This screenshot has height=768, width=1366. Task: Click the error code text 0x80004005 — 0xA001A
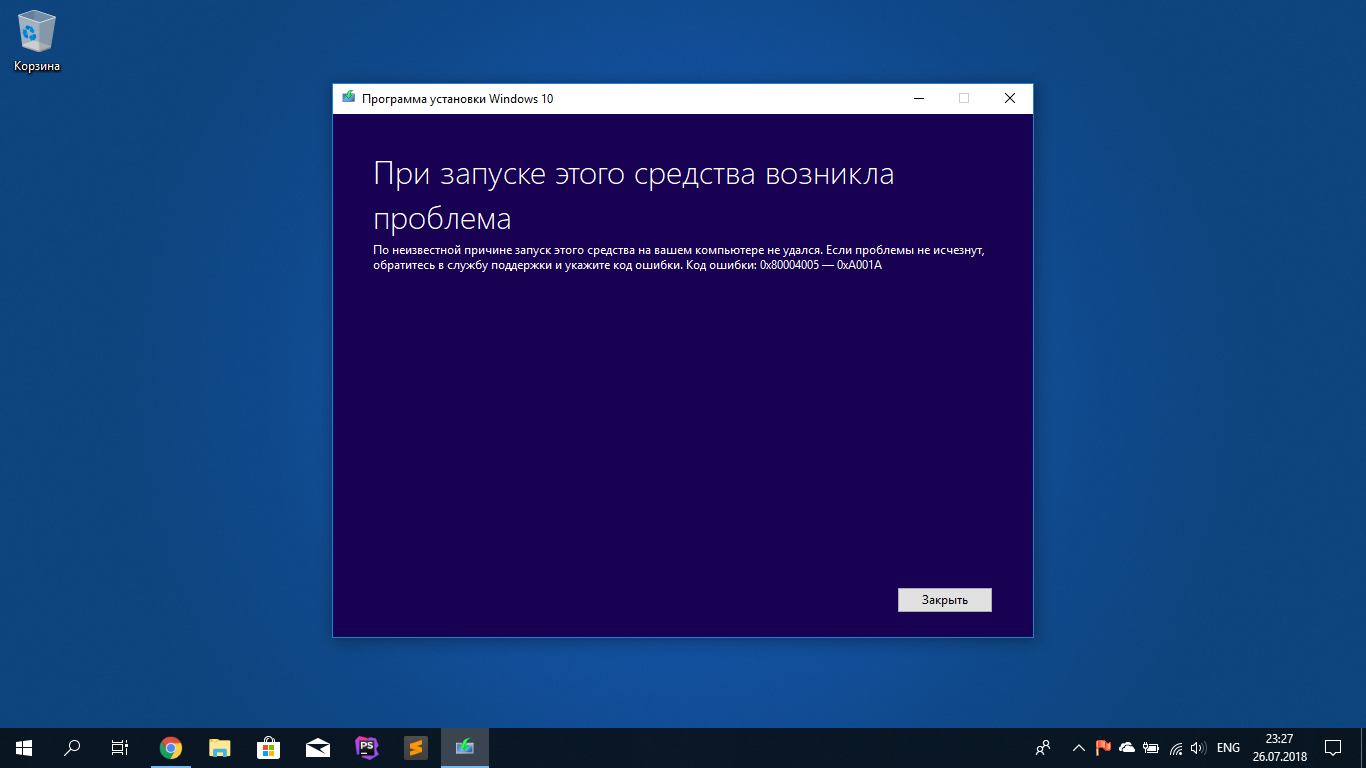point(821,266)
